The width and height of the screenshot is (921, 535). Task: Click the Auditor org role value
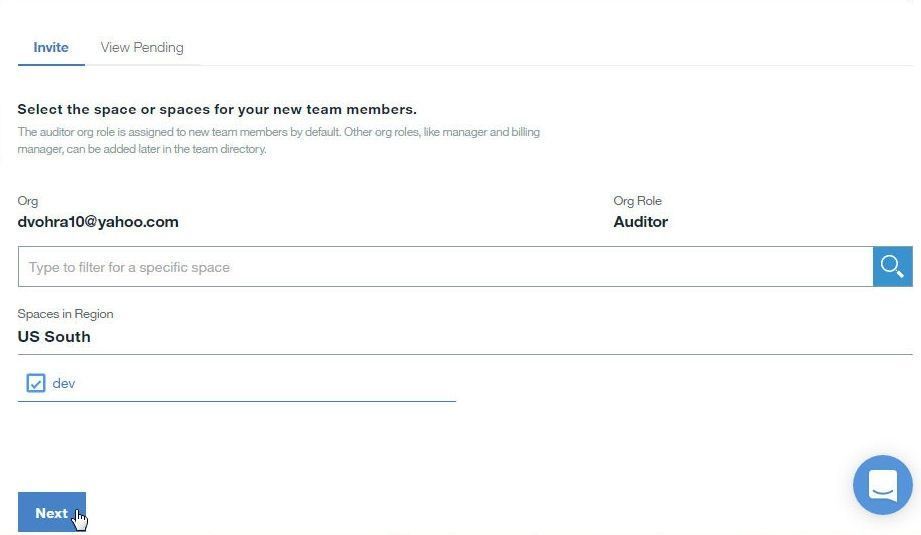(x=640, y=221)
